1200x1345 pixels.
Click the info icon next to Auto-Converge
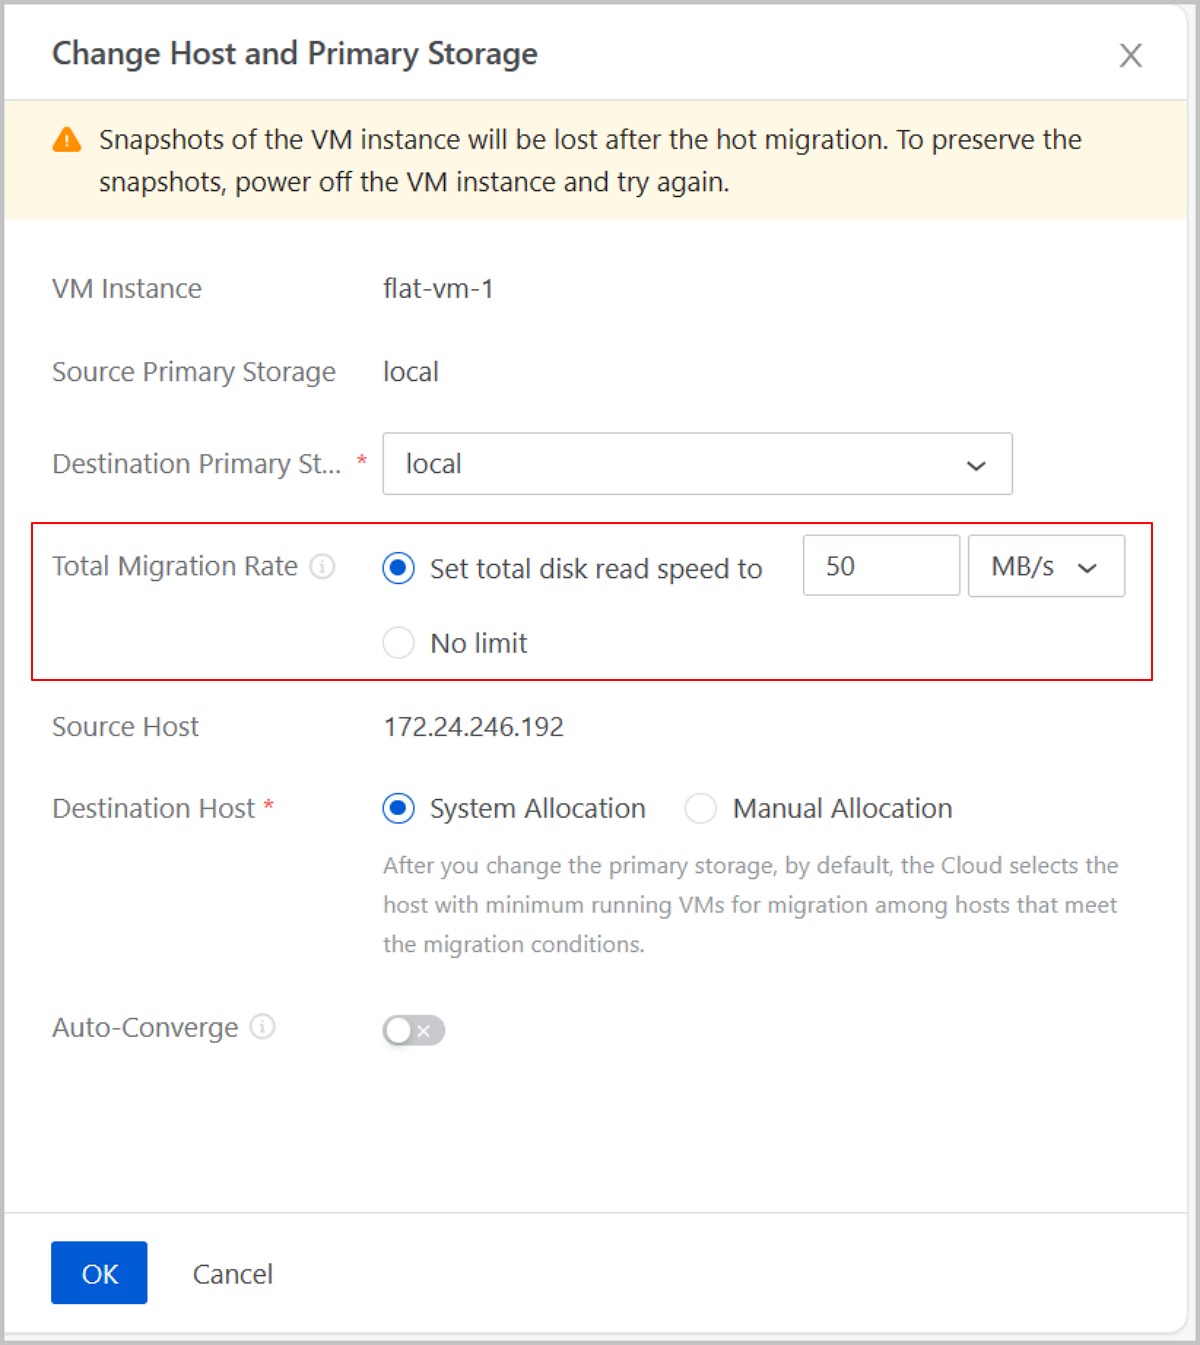pos(262,1027)
